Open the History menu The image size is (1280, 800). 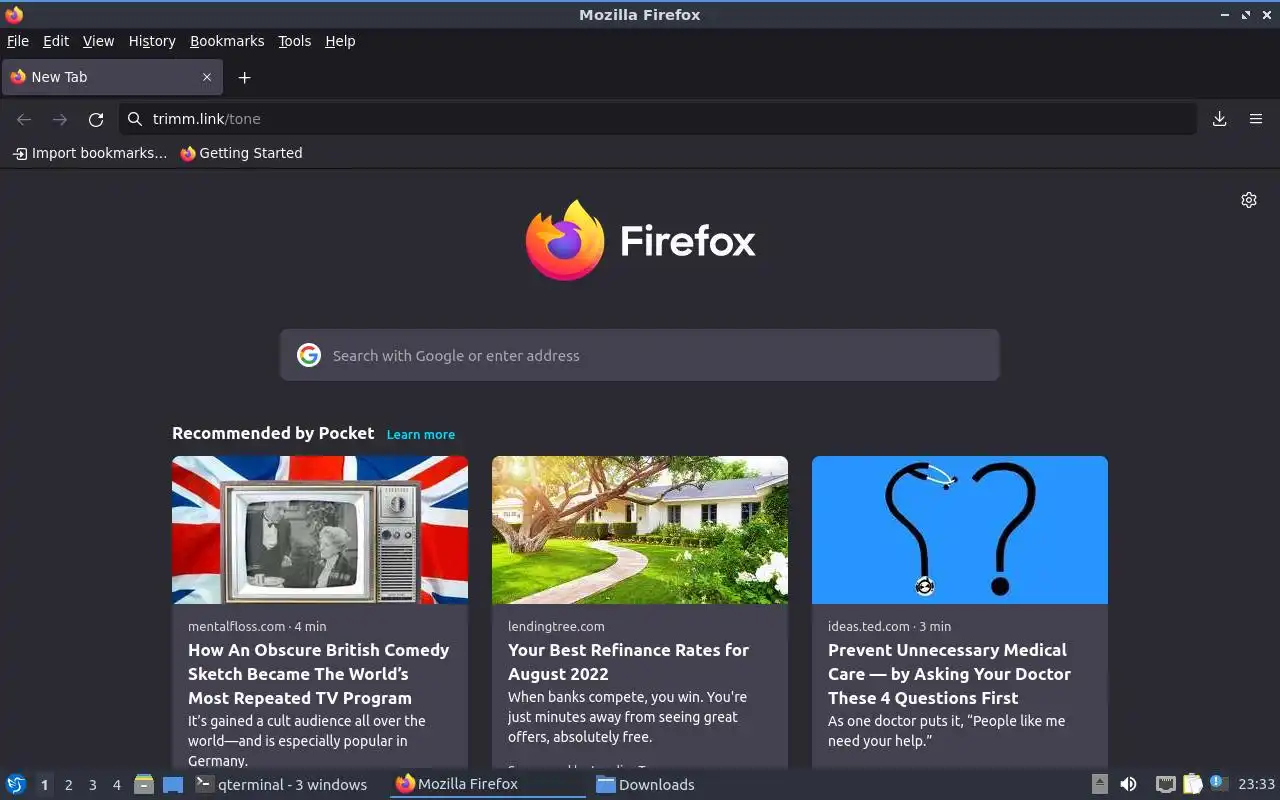152,41
